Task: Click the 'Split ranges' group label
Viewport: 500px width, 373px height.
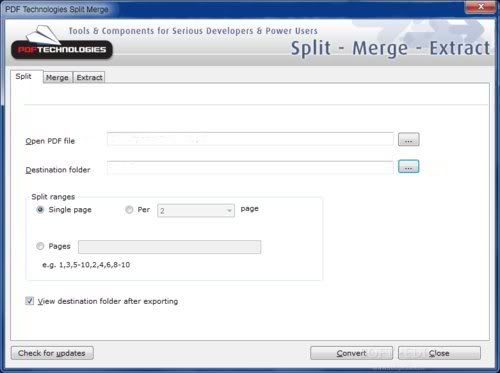Action: coord(53,197)
